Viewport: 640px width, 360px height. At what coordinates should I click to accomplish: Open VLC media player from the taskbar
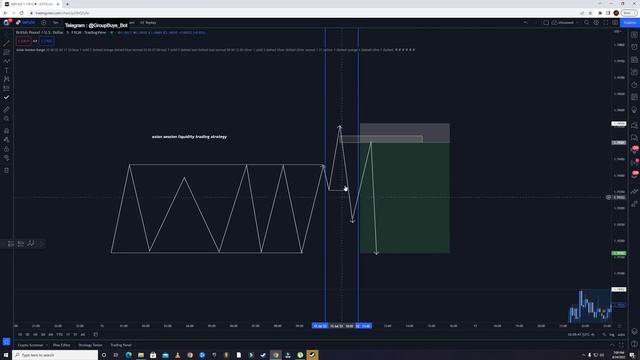tap(178, 355)
